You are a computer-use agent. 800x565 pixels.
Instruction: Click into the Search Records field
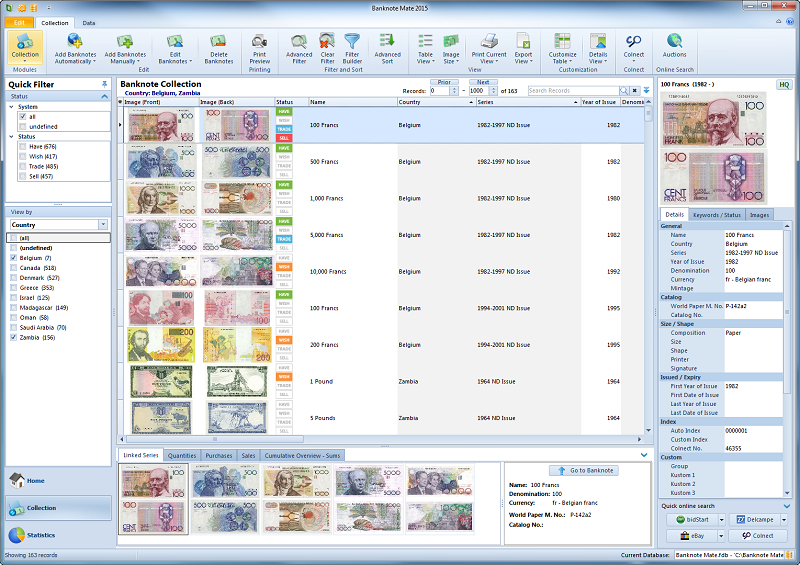[x=573, y=90]
